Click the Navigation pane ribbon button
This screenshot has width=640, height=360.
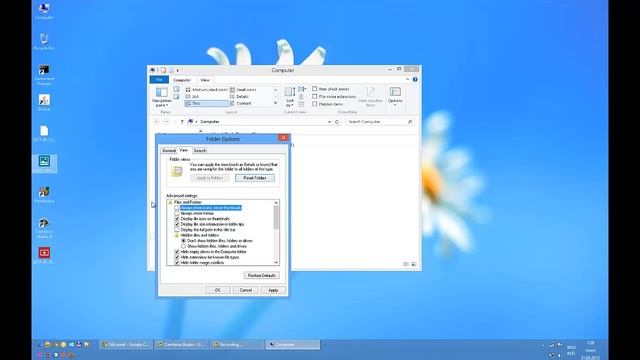point(162,97)
